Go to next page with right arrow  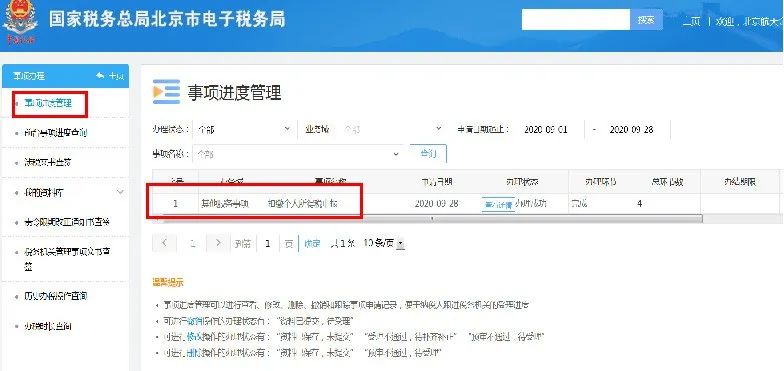218,244
